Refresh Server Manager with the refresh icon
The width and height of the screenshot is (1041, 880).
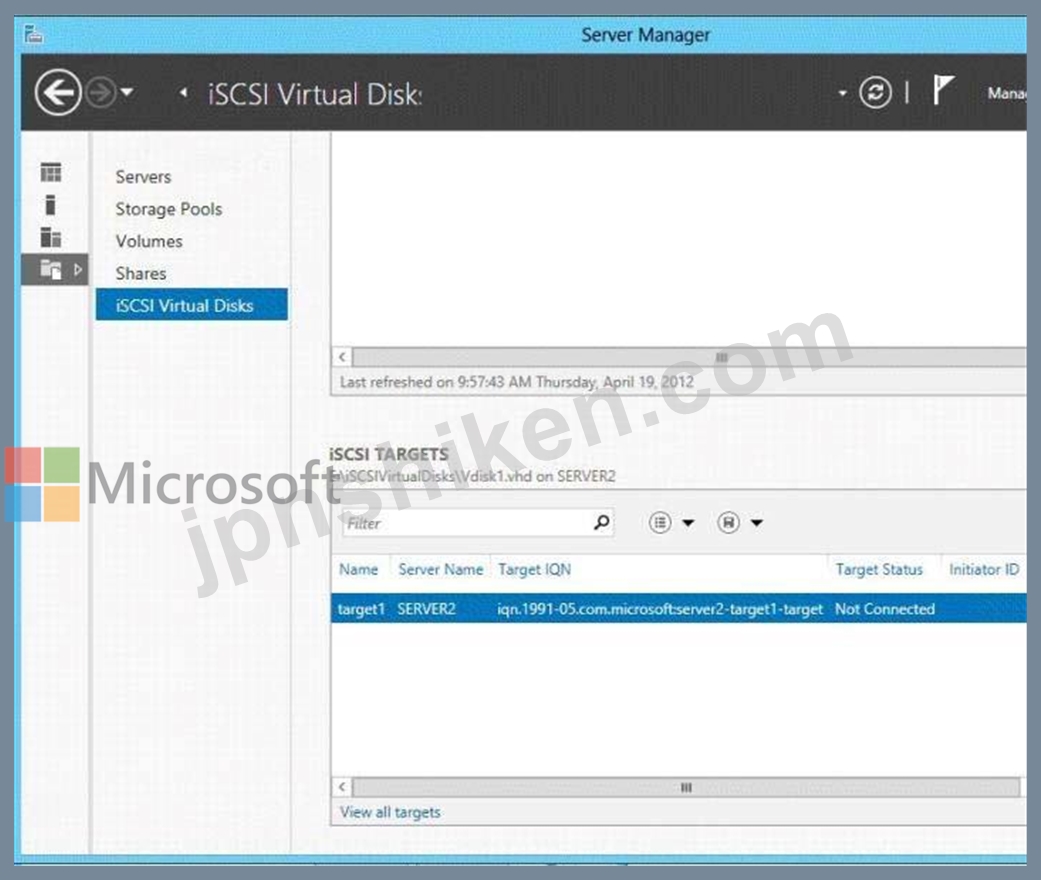[875, 92]
